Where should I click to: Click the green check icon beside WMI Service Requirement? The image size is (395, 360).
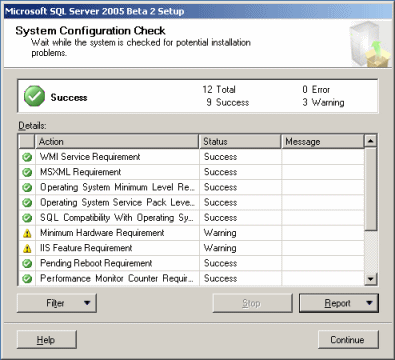(27, 157)
